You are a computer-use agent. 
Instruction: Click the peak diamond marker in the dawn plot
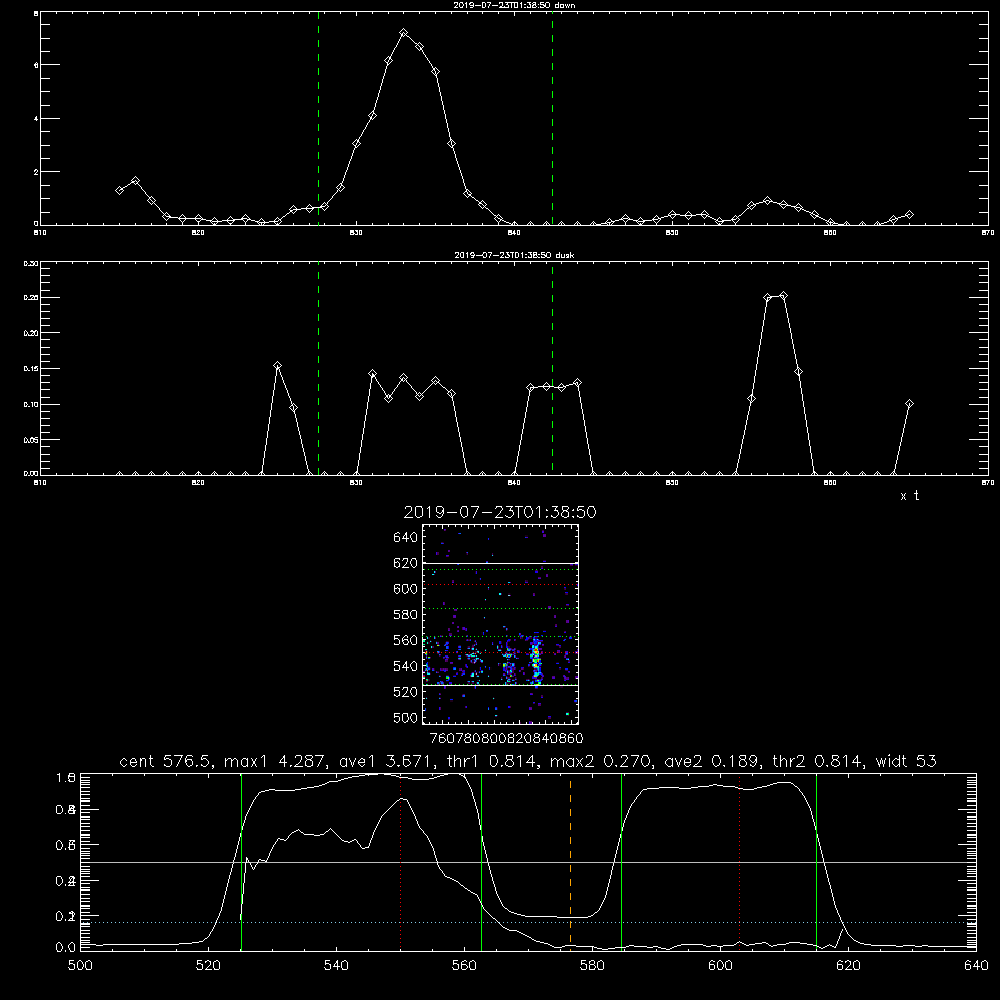(404, 33)
